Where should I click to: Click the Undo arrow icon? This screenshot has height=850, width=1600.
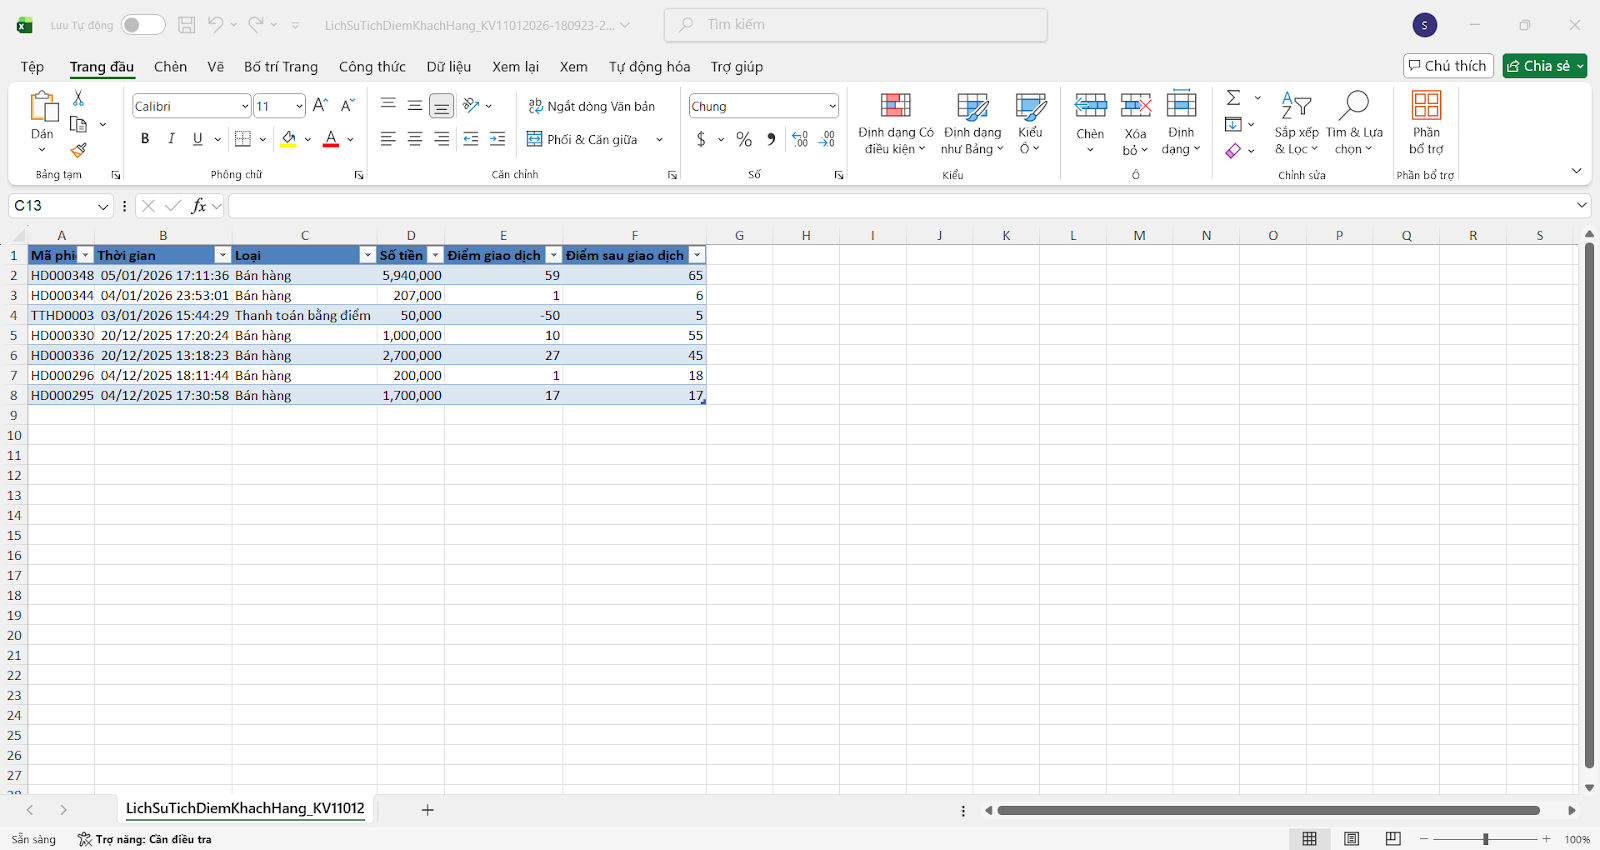(215, 25)
